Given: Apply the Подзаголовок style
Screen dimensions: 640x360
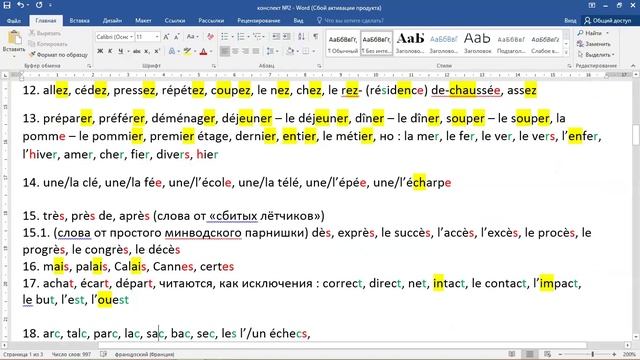Looking at the screenshot, I should click(511, 43).
